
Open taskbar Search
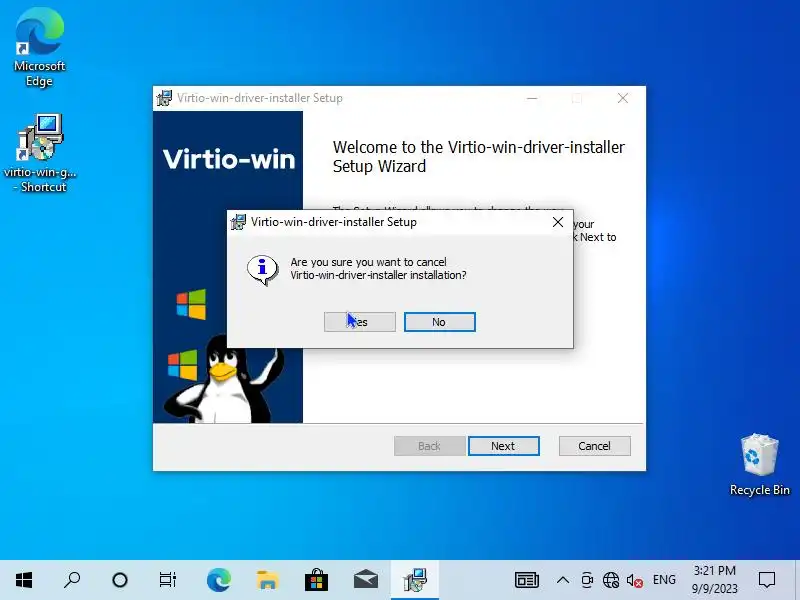(x=72, y=580)
